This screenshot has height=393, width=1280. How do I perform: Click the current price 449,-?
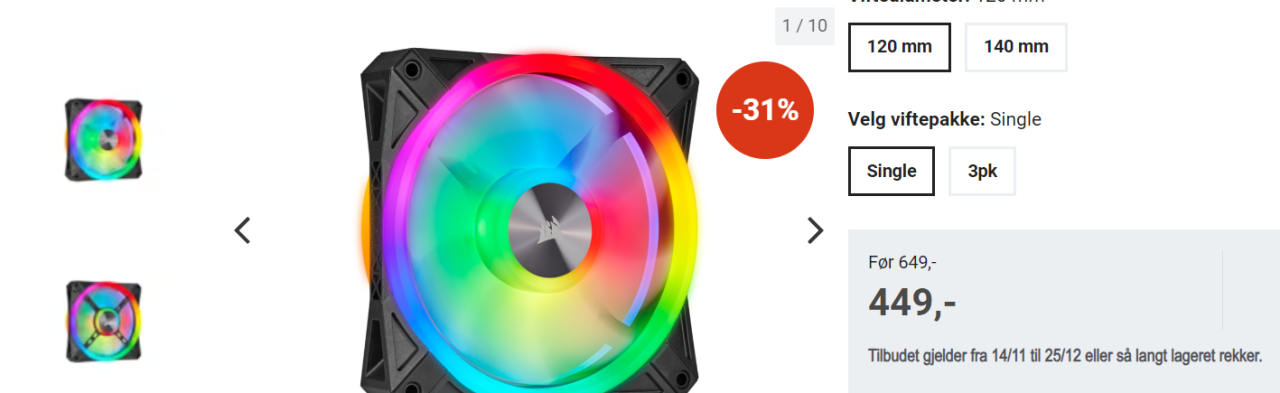pos(912,302)
